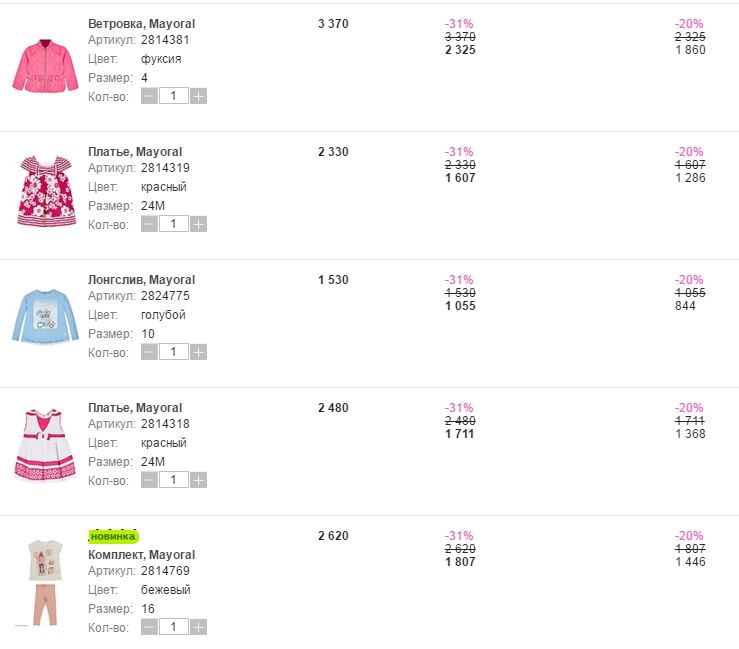The image size is (739, 649).
Task: Open the beige set product thumbnail
Action: click(x=45, y=581)
